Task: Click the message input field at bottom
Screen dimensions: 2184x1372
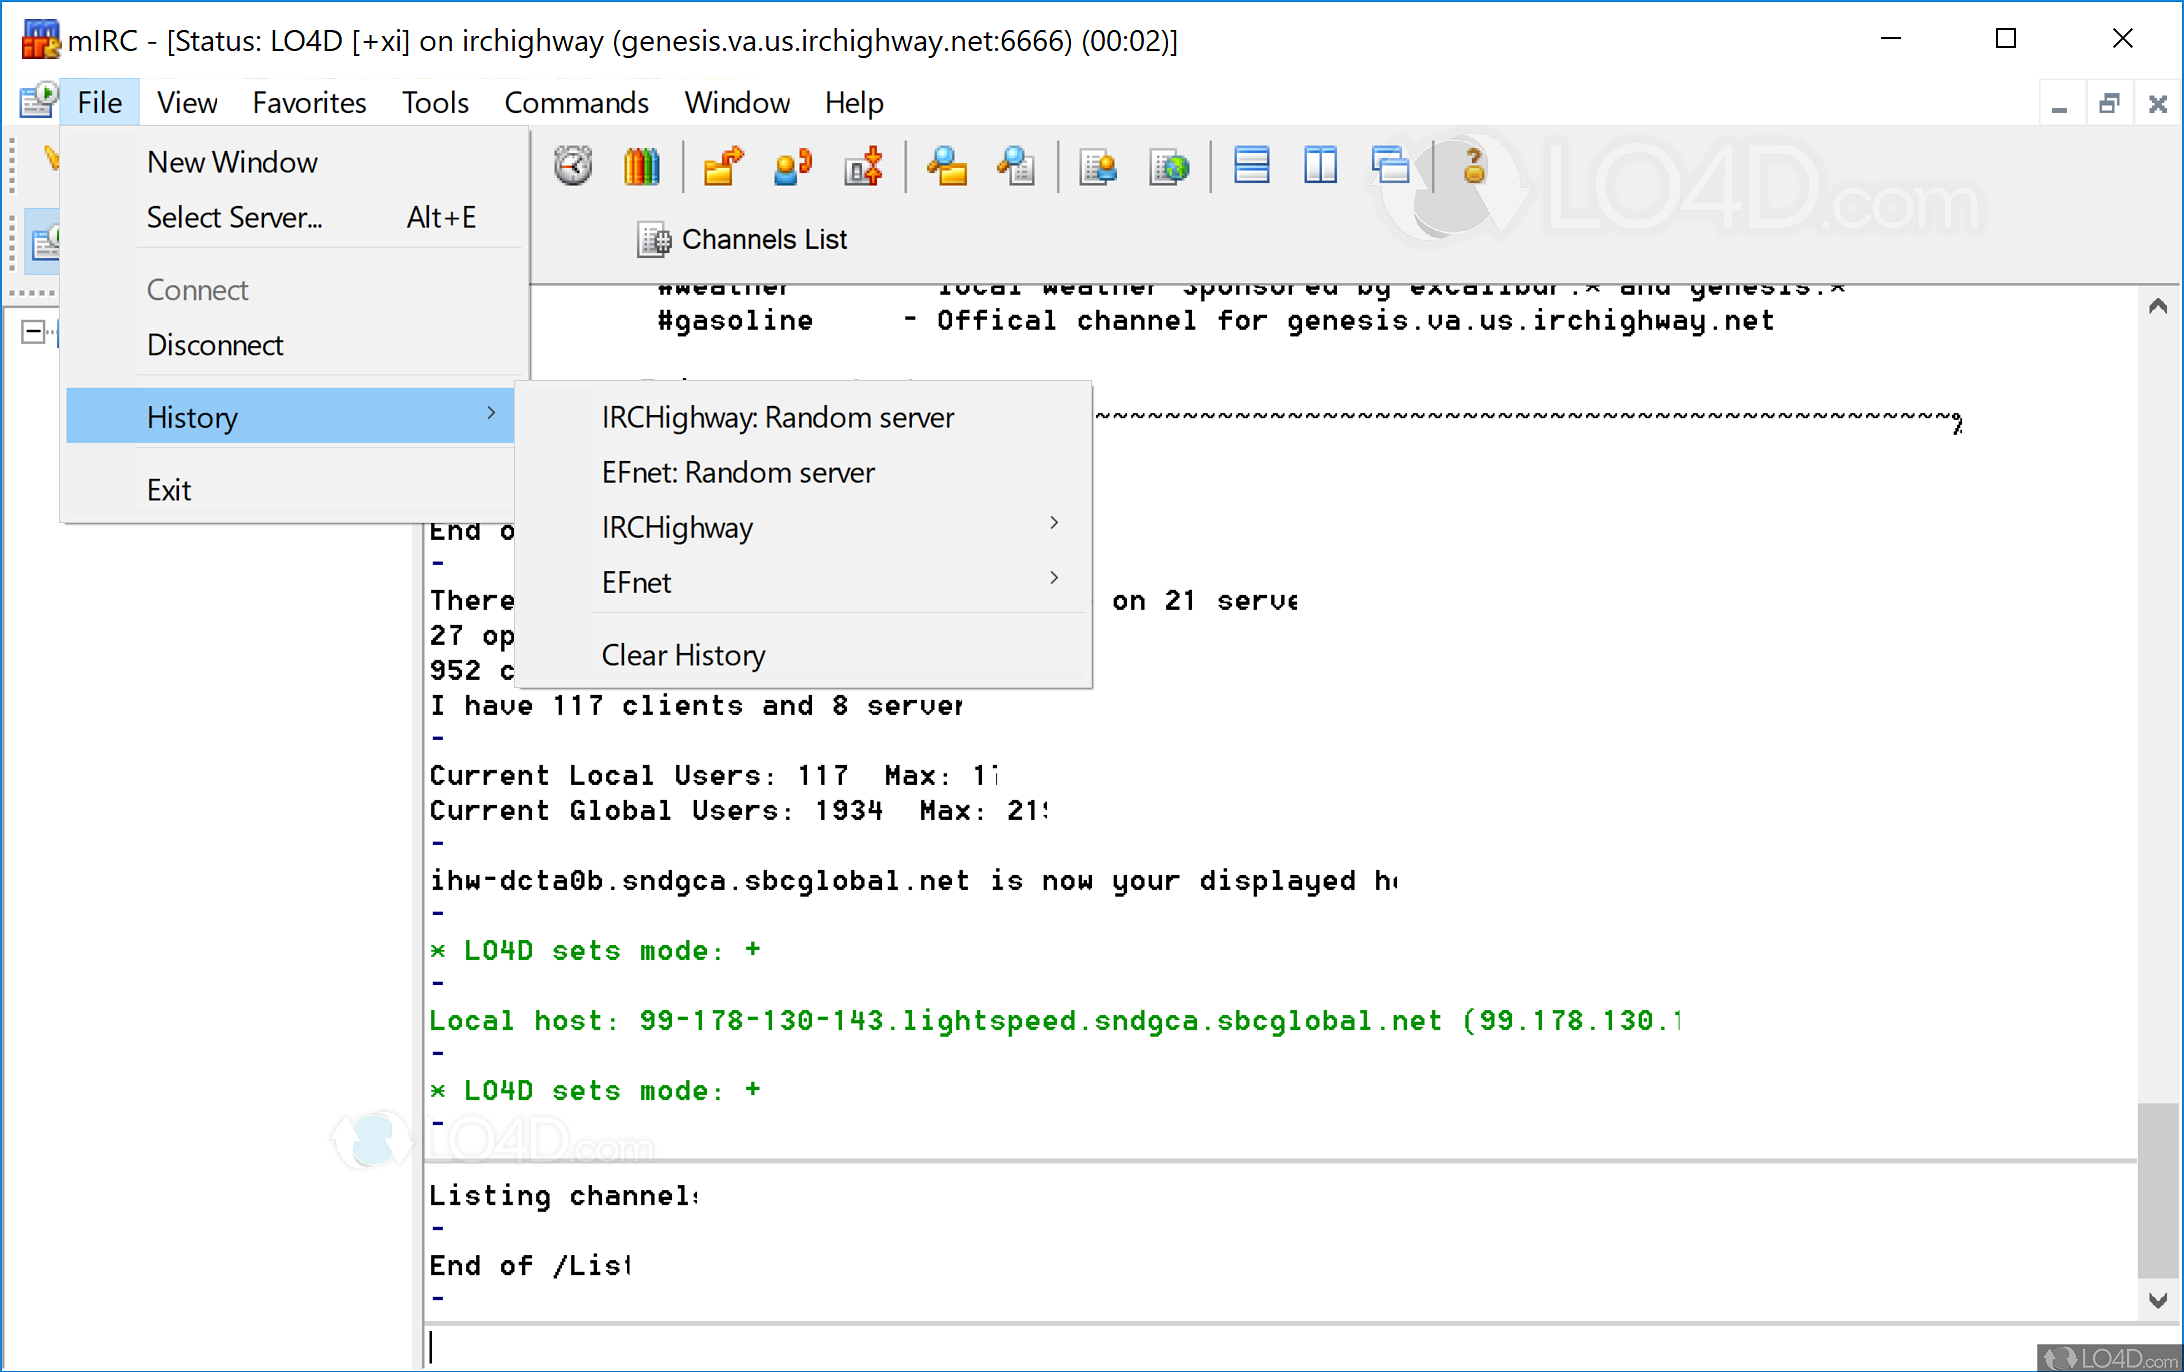Action: (1200, 1347)
